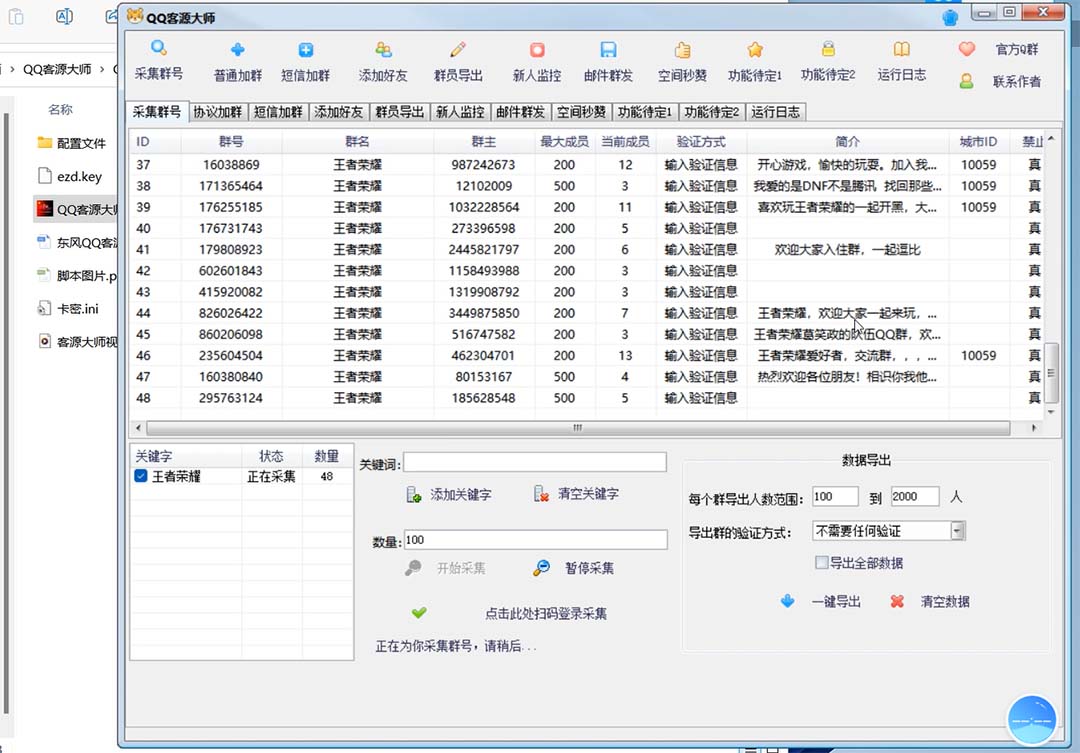Open the 不需要任何验证 verification dropdown
The width and height of the screenshot is (1080, 753).
[958, 530]
